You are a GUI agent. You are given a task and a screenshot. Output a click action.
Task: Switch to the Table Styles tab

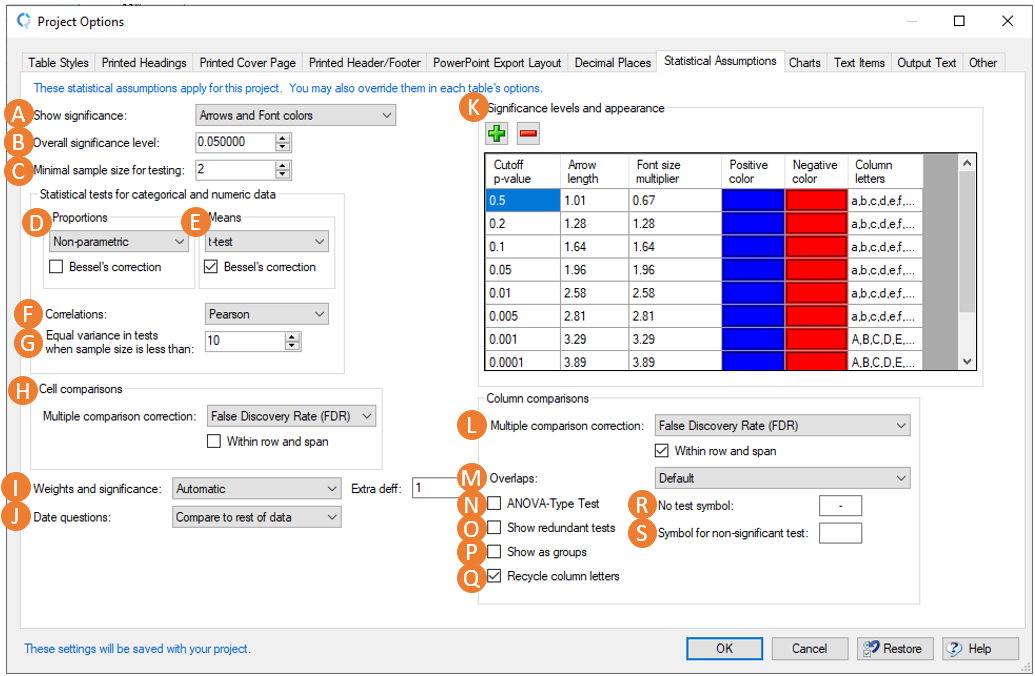[58, 63]
